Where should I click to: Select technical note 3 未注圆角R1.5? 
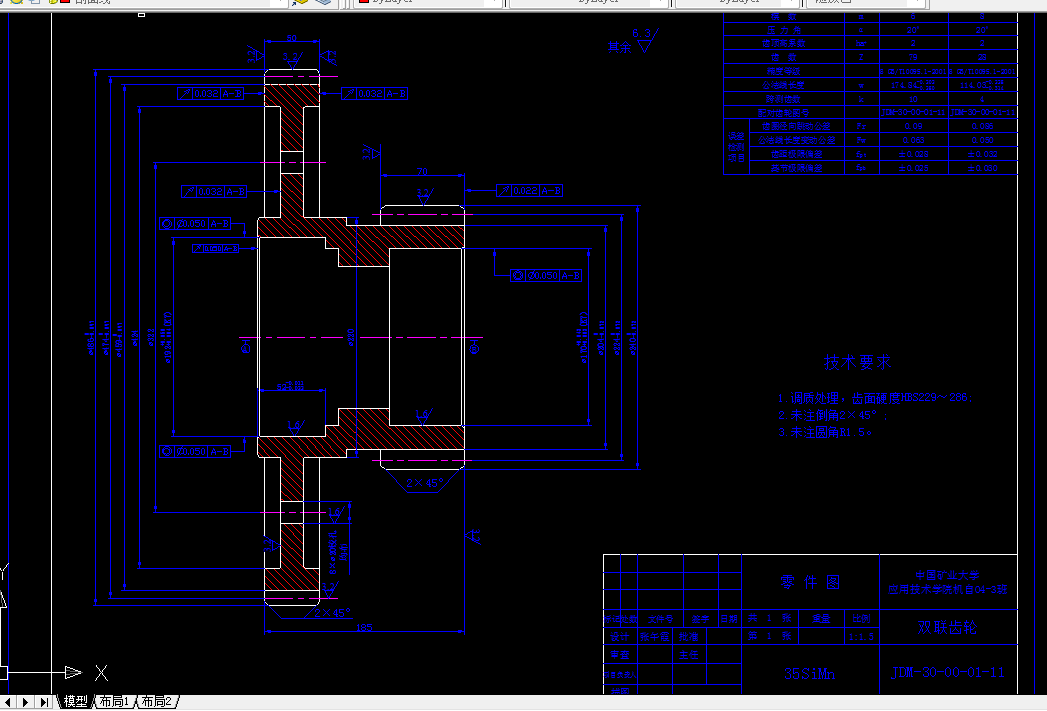coord(824,433)
